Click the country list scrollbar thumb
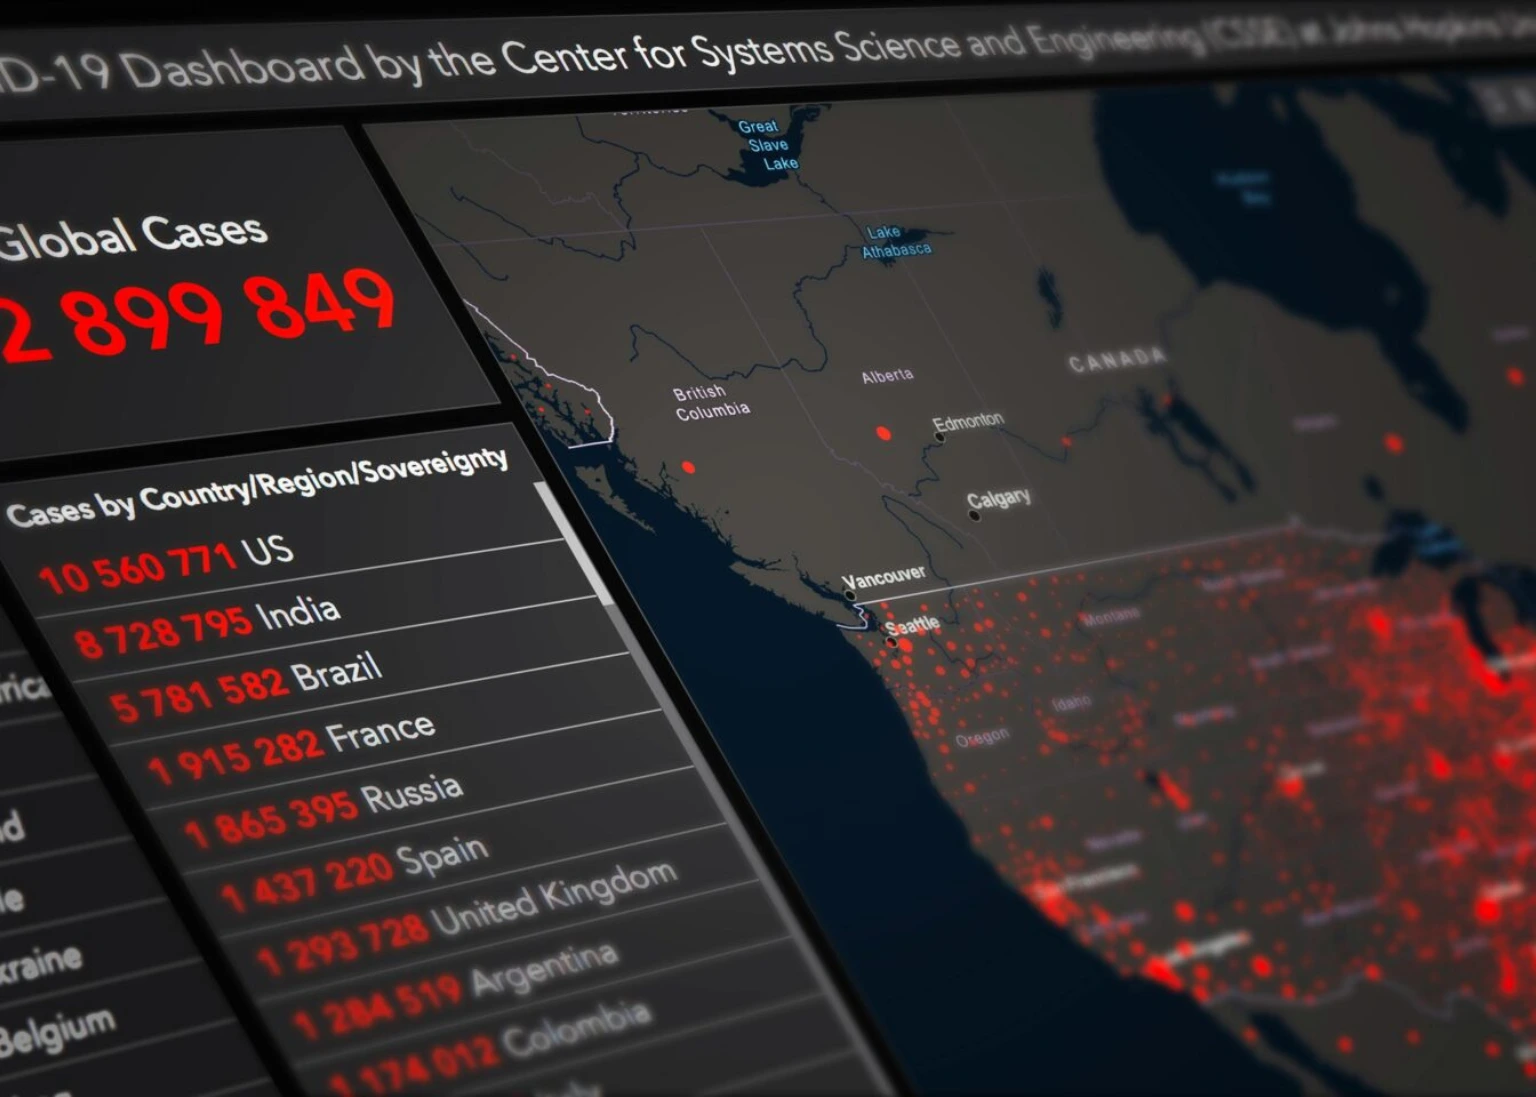This screenshot has width=1536, height=1097. 575,543
